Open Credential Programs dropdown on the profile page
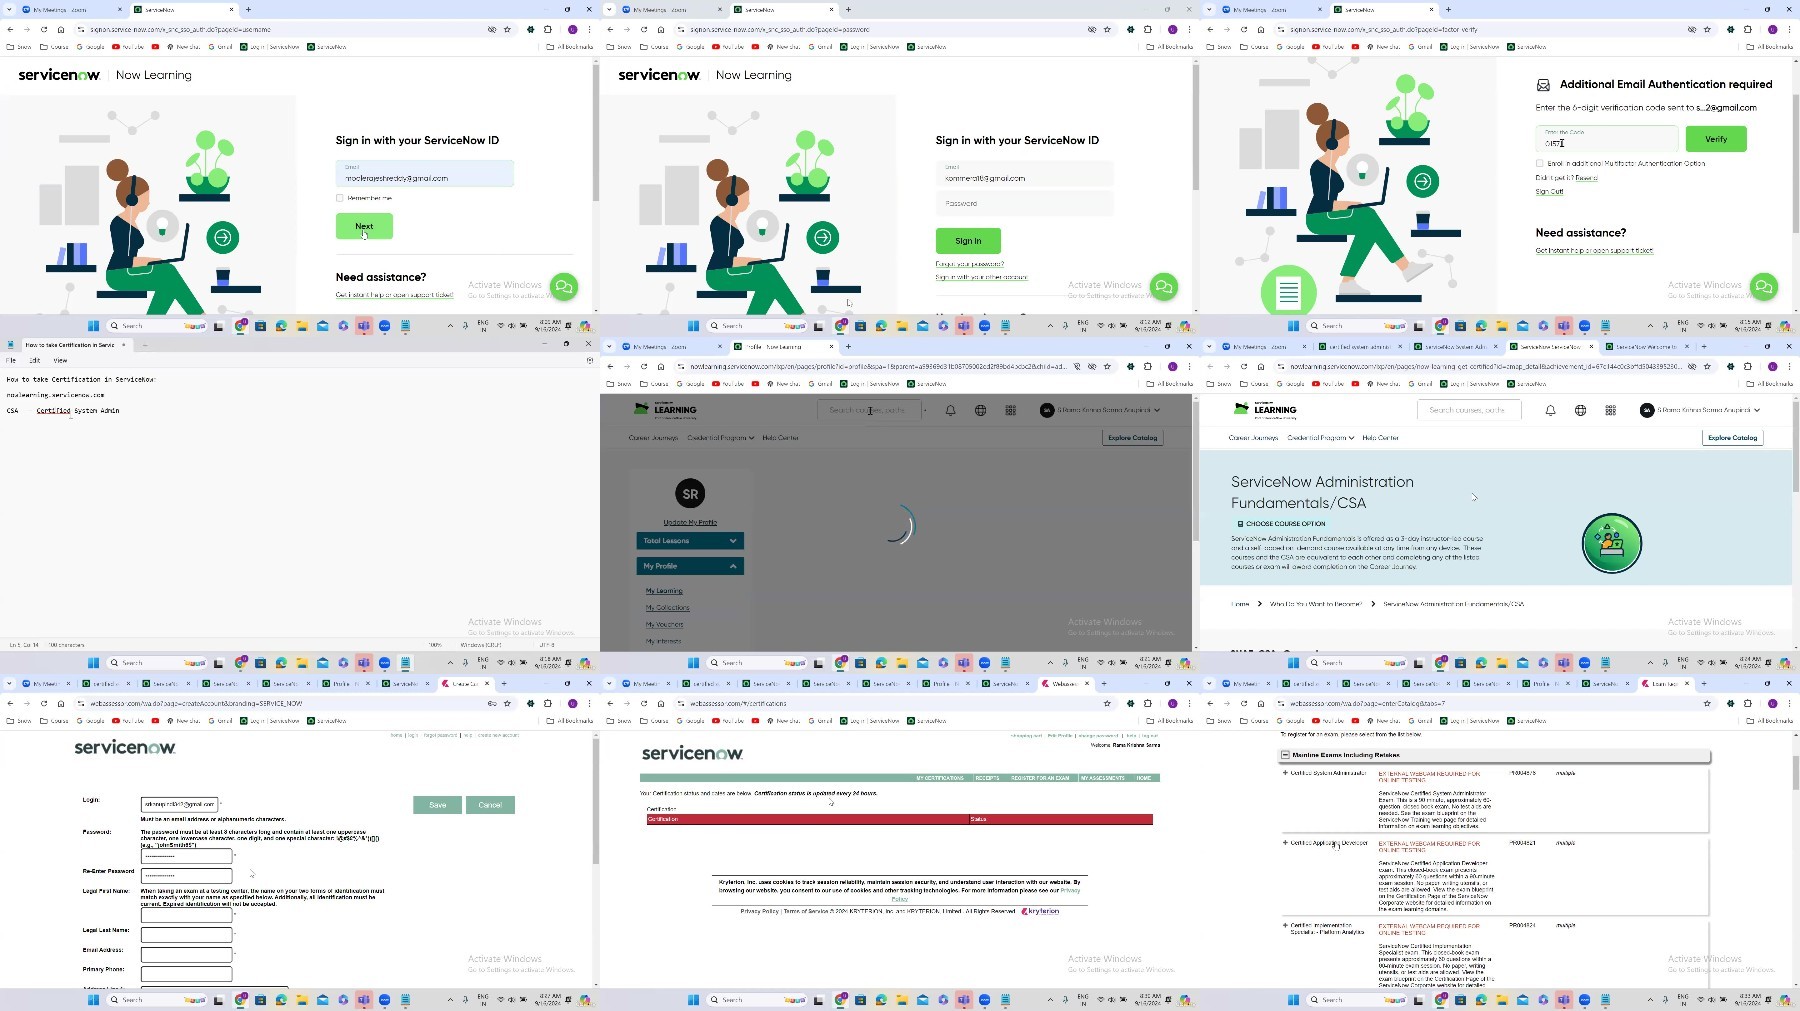This screenshot has height=1011, width=1800. [721, 438]
